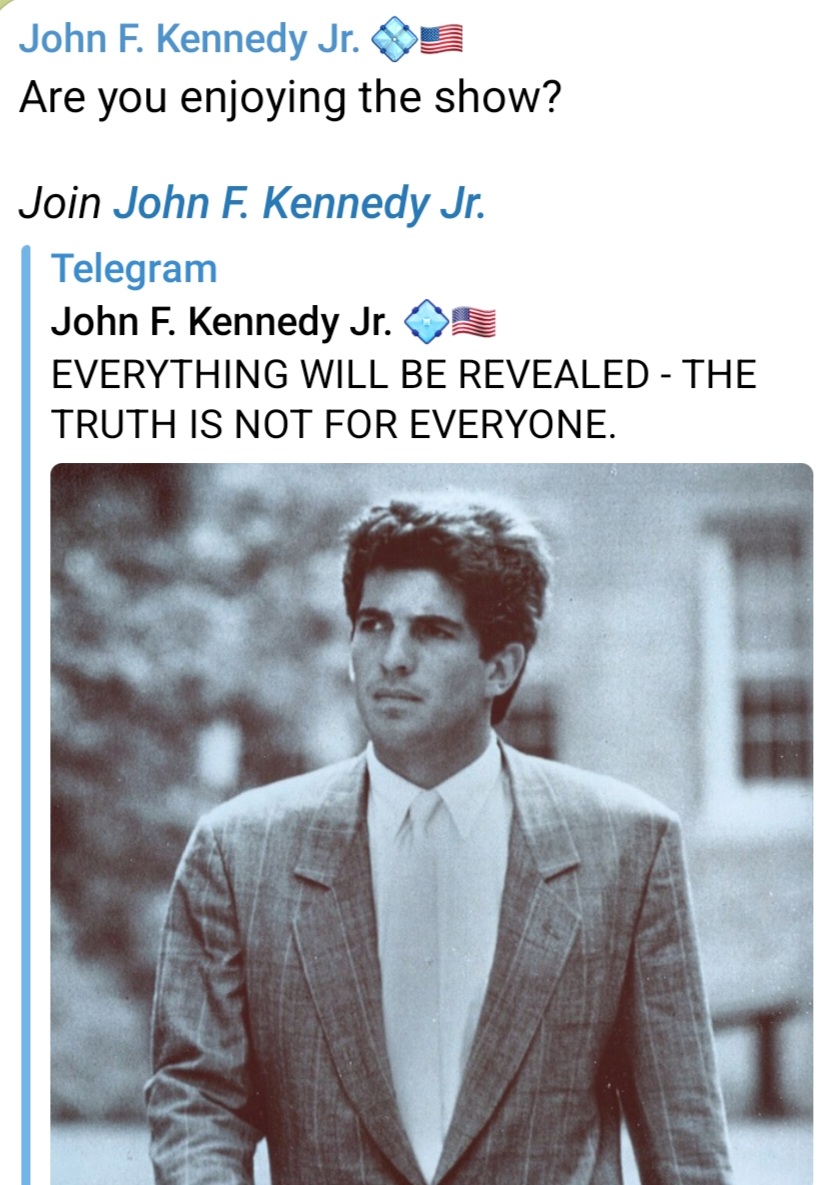This screenshot has height=1185, width=824.
Task: Open the italic blue John F. Kennedy Jr. join link
Action: 300,204
